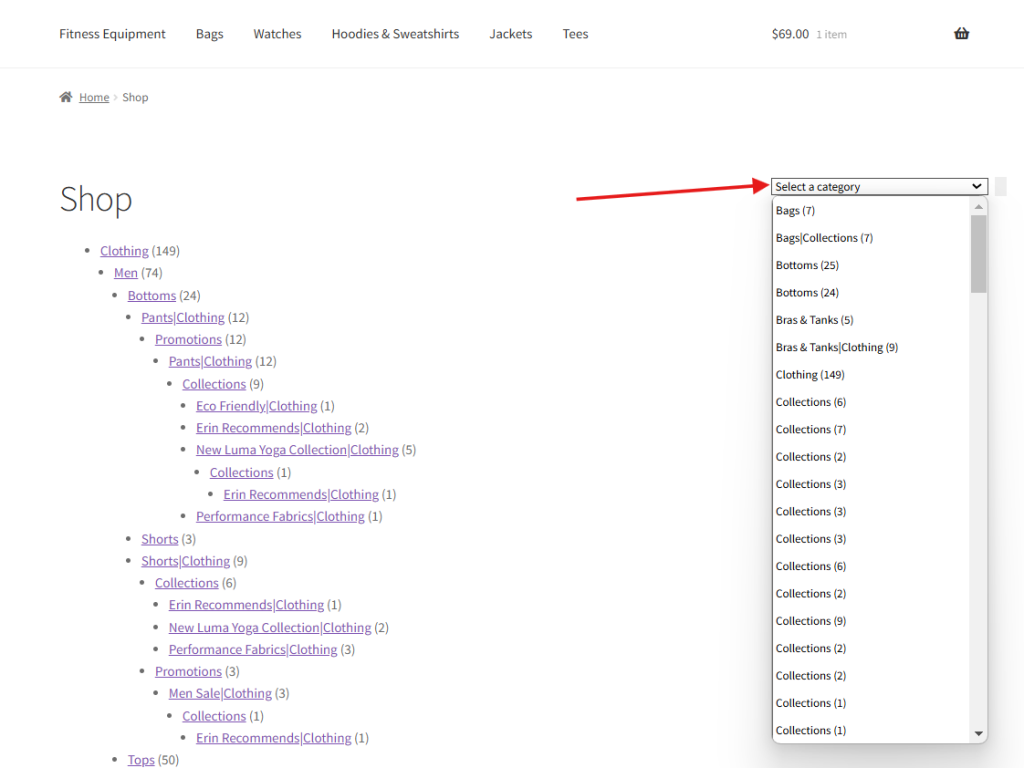
Task: Navigate to Jackets menu item
Action: 510,34
